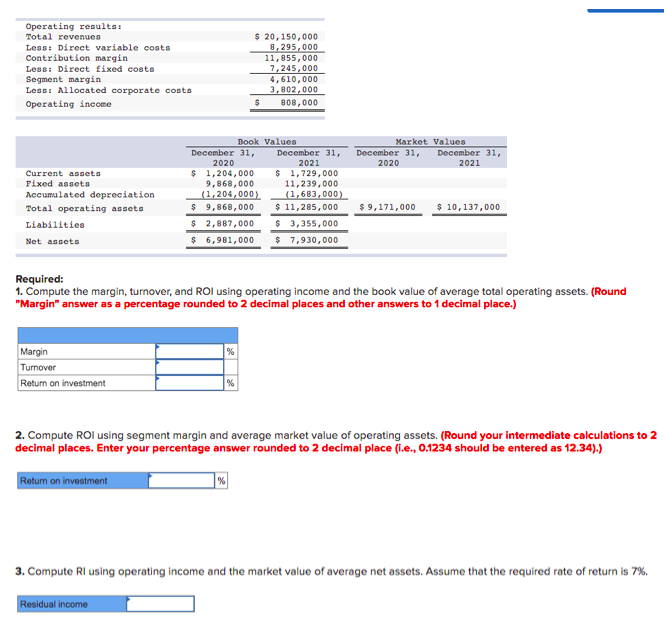Click the 2020 Liabilities value $2,887,000

coord(222,224)
